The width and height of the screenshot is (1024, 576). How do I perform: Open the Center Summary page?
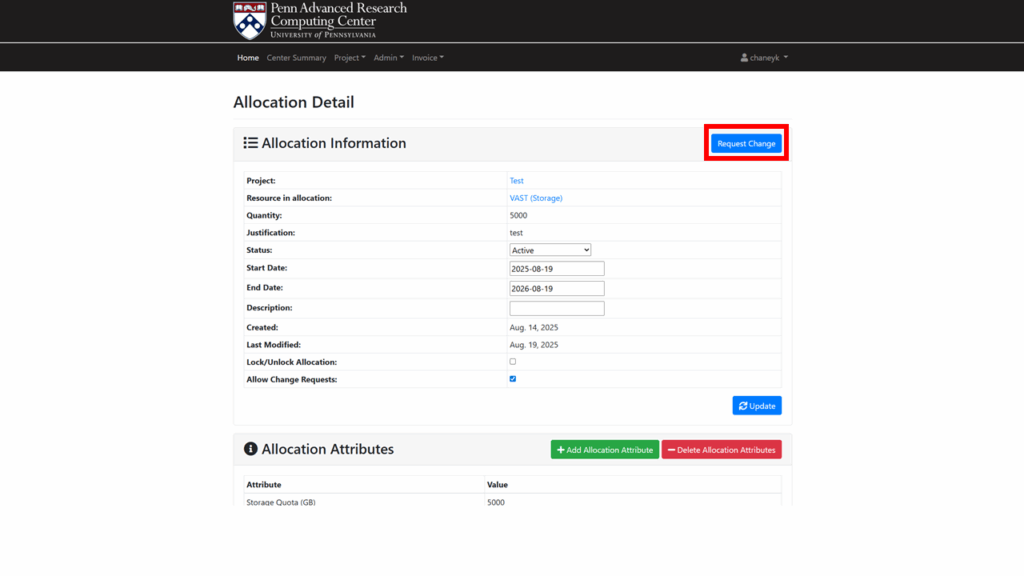pos(296,58)
